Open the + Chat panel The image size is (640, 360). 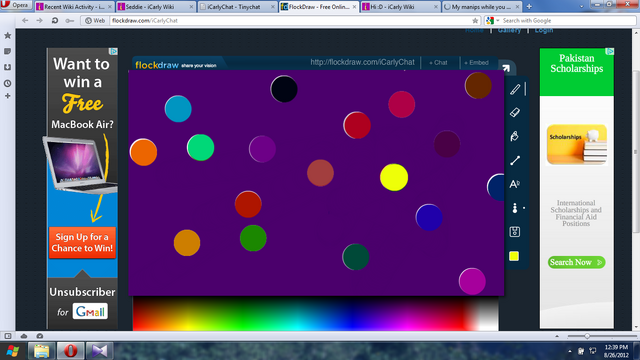pos(438,62)
